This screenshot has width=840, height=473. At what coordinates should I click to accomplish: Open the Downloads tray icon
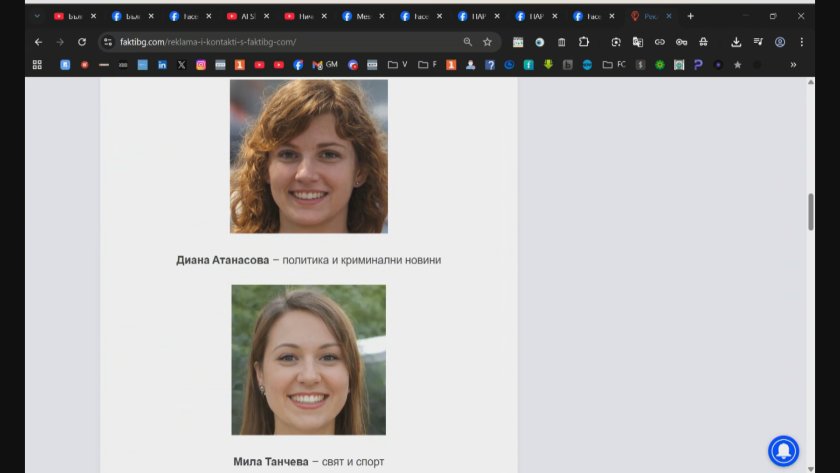point(736,42)
